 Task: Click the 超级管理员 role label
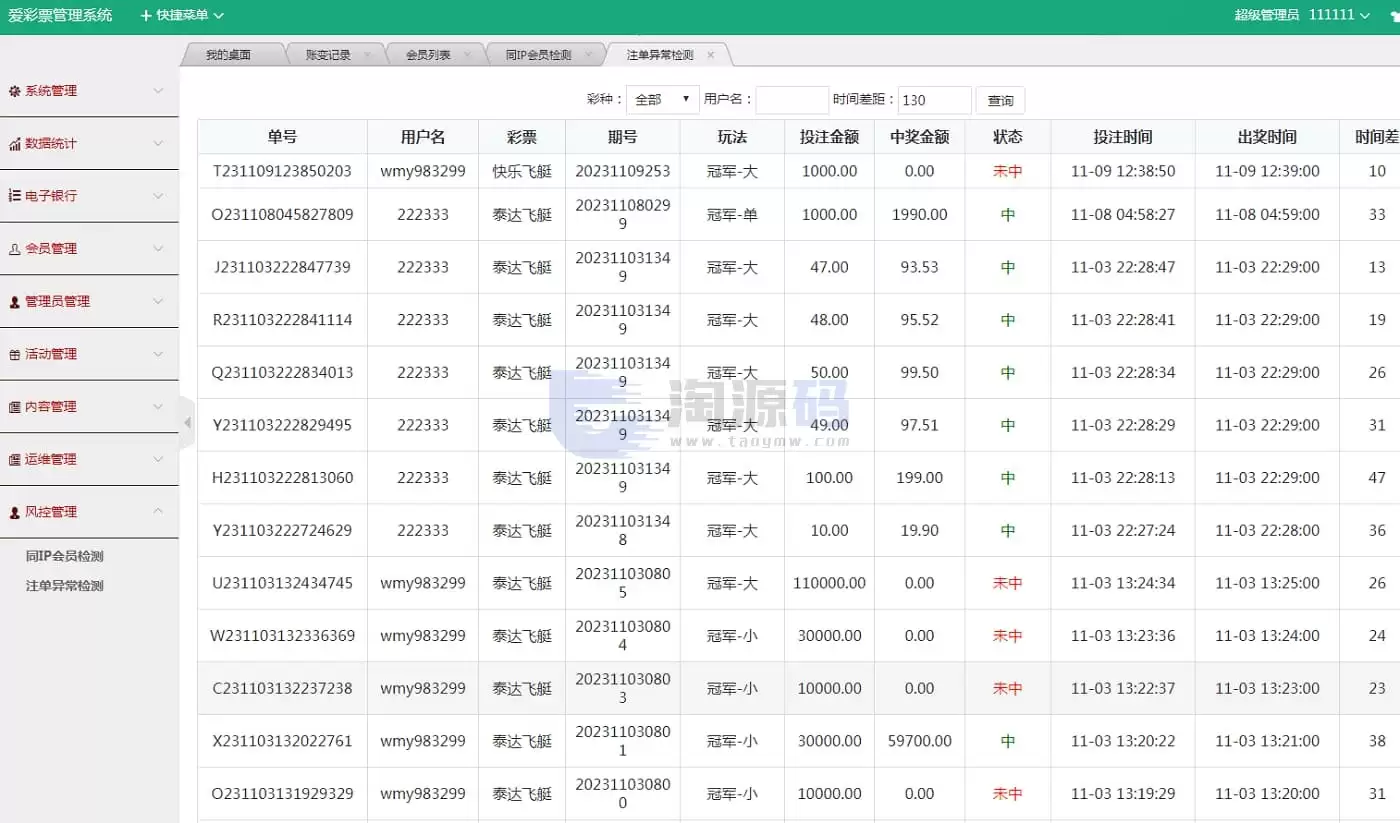coord(1266,15)
